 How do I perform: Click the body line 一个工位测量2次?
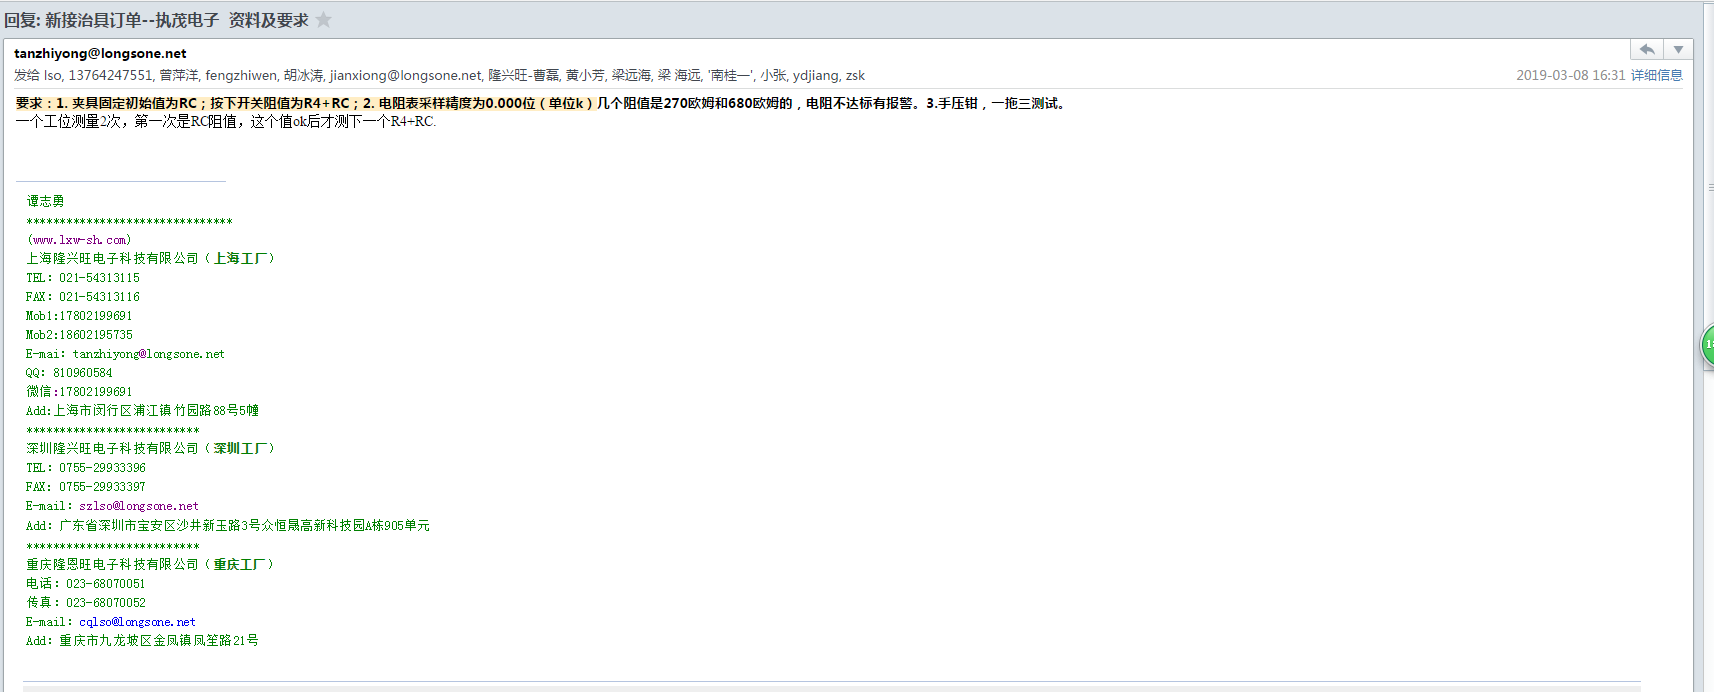click(x=226, y=121)
